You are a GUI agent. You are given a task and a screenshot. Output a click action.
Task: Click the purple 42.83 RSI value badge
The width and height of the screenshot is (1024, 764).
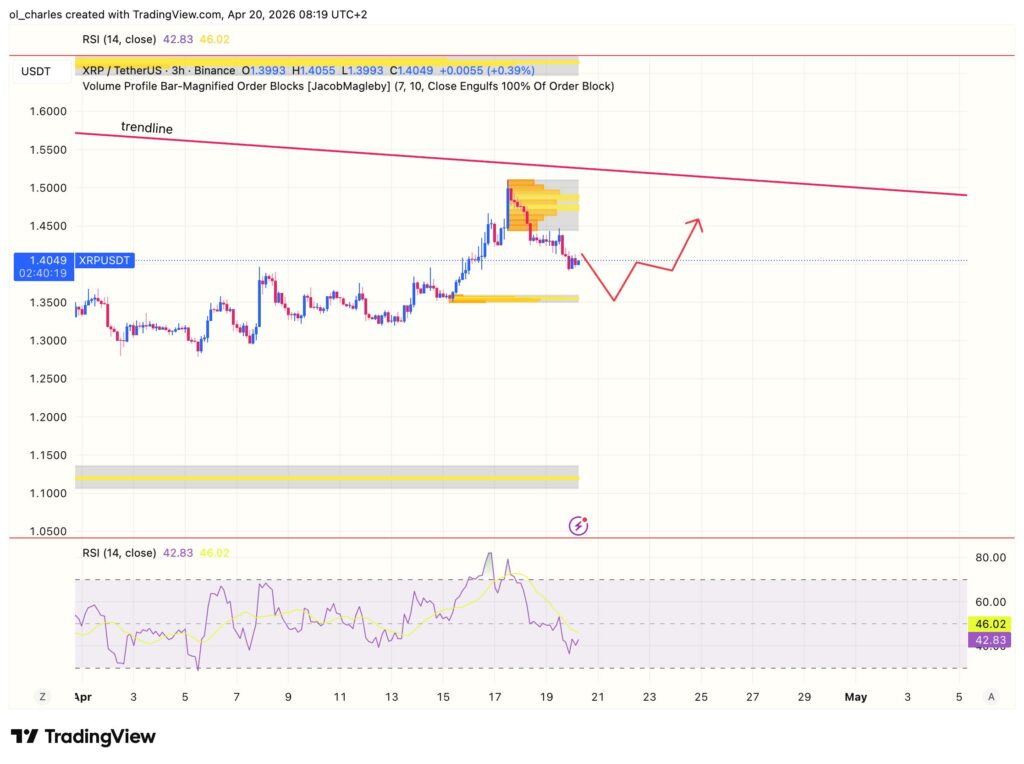pyautogui.click(x=988, y=639)
